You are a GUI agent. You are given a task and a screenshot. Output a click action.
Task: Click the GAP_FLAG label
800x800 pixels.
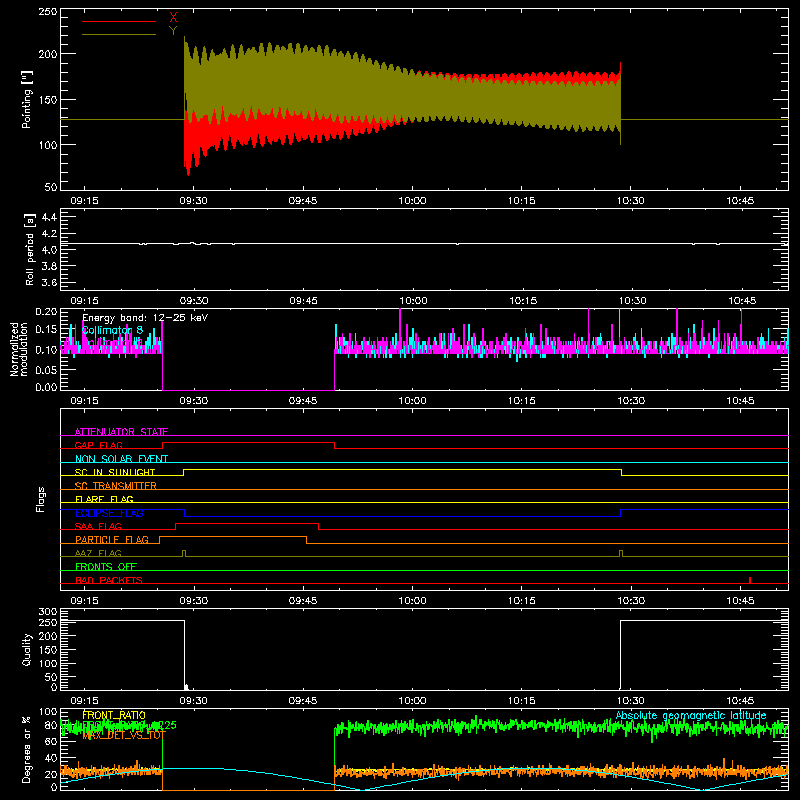(x=98, y=445)
